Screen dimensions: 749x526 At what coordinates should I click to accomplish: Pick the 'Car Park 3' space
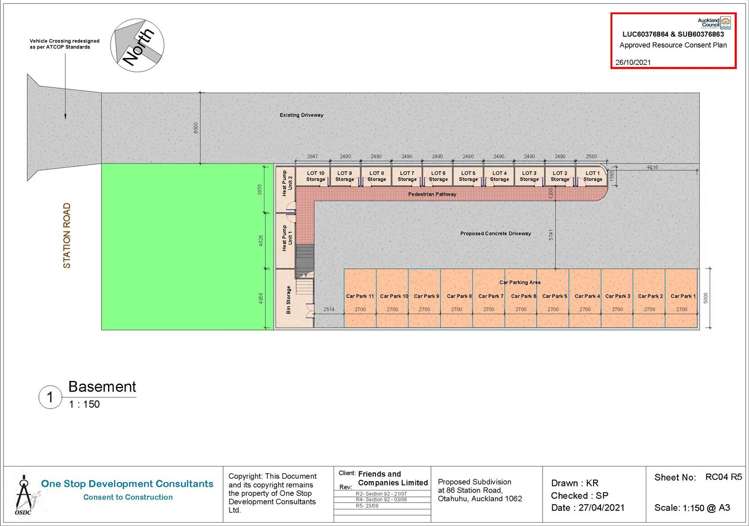tap(617, 298)
